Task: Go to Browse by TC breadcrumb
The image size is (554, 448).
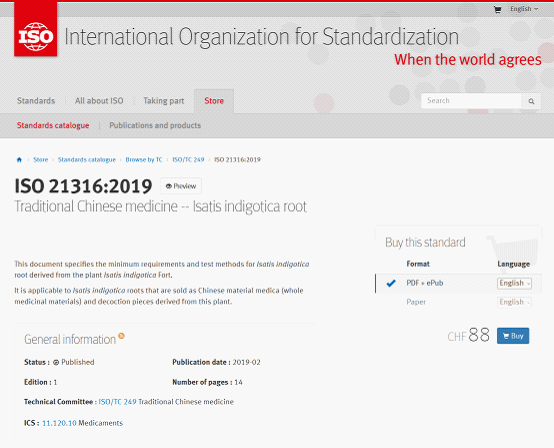Action: [144, 160]
